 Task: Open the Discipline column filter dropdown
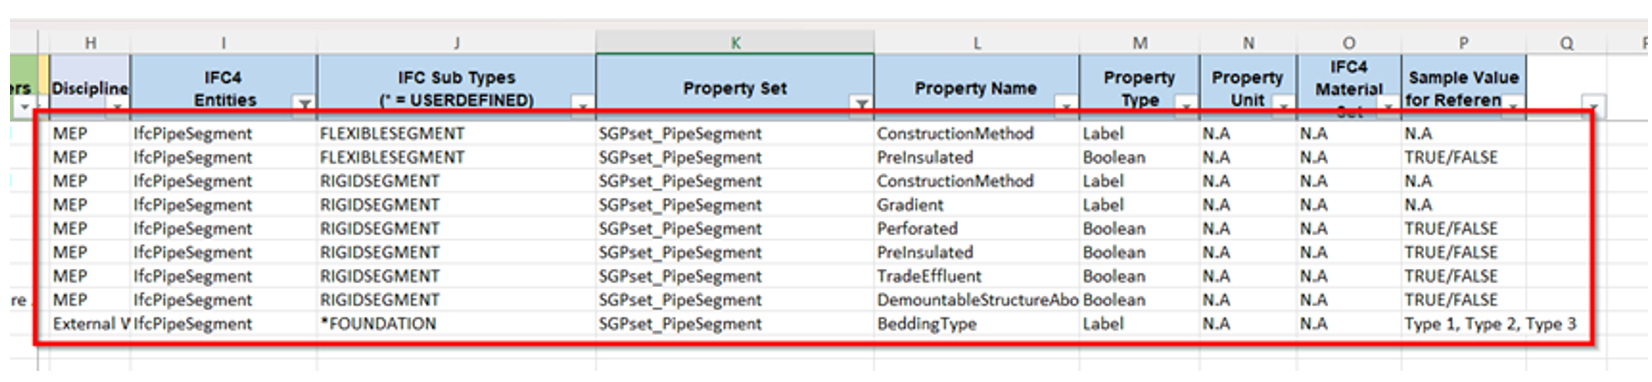click(x=118, y=105)
